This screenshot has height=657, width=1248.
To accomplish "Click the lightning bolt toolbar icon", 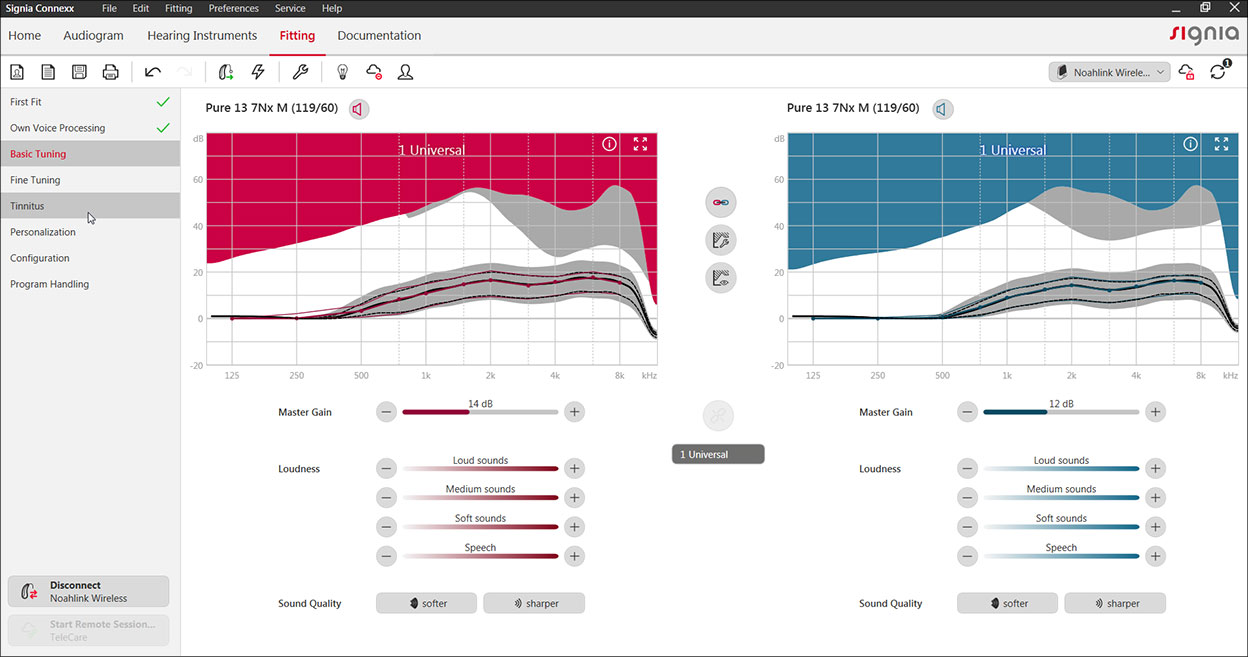I will pyautogui.click(x=258, y=72).
